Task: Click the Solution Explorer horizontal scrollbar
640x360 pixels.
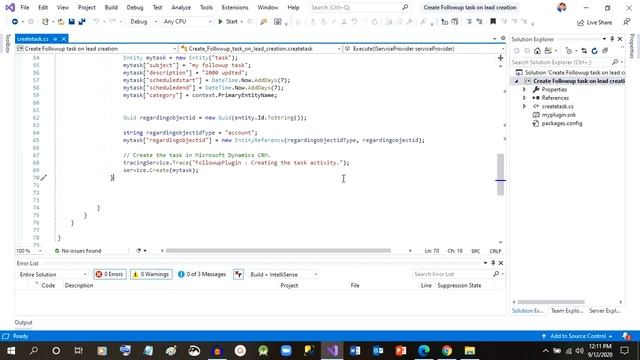Action: click(551, 302)
